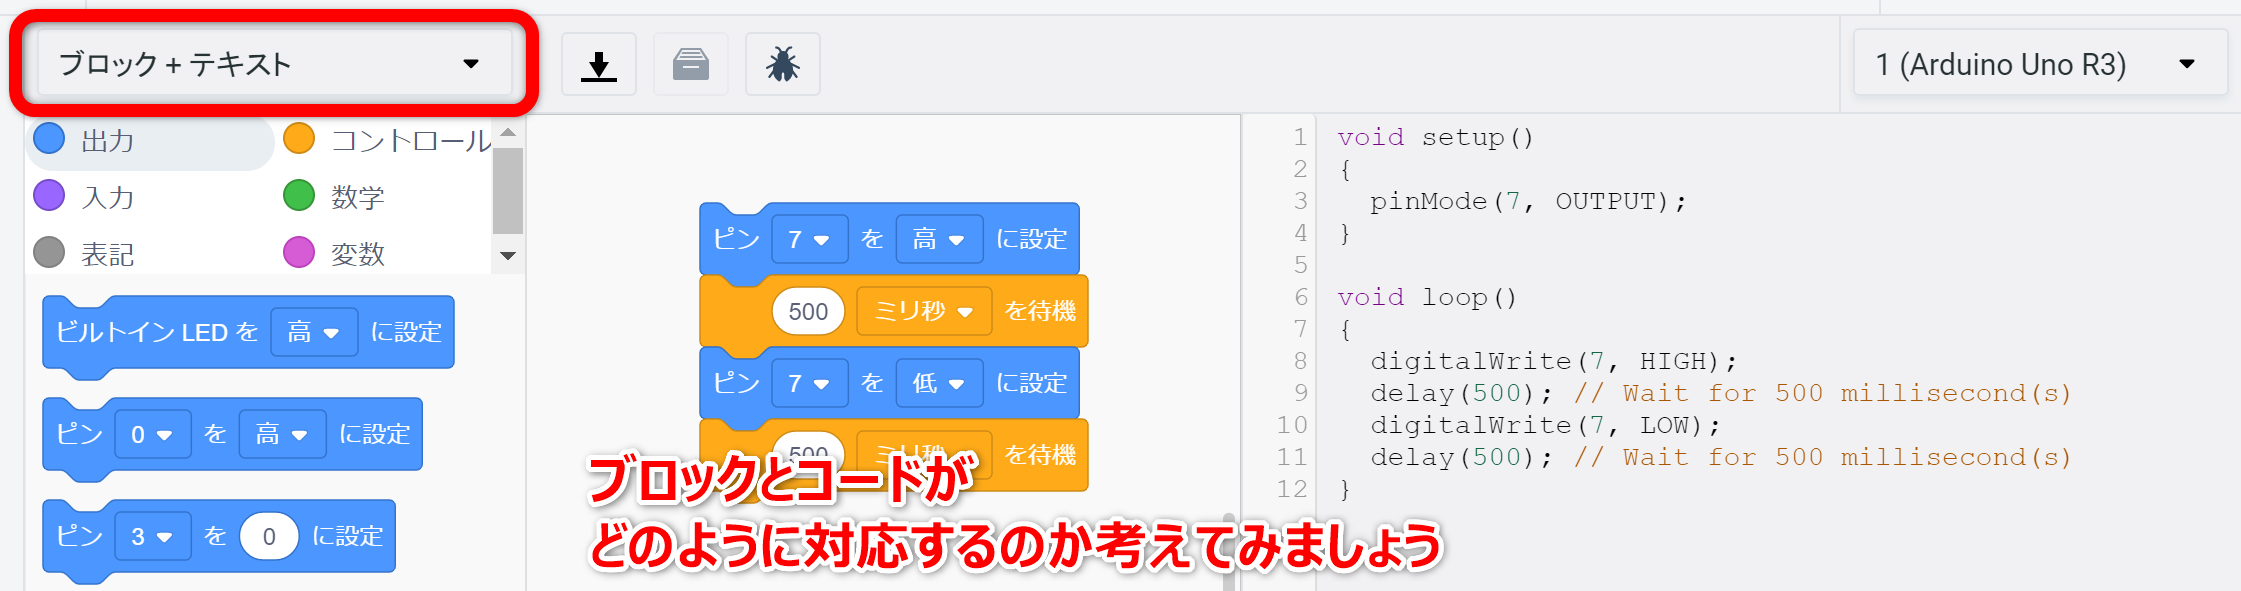This screenshot has height=591, width=2241.
Task: Click line number 5 in code gutter
Action: click(x=1300, y=265)
